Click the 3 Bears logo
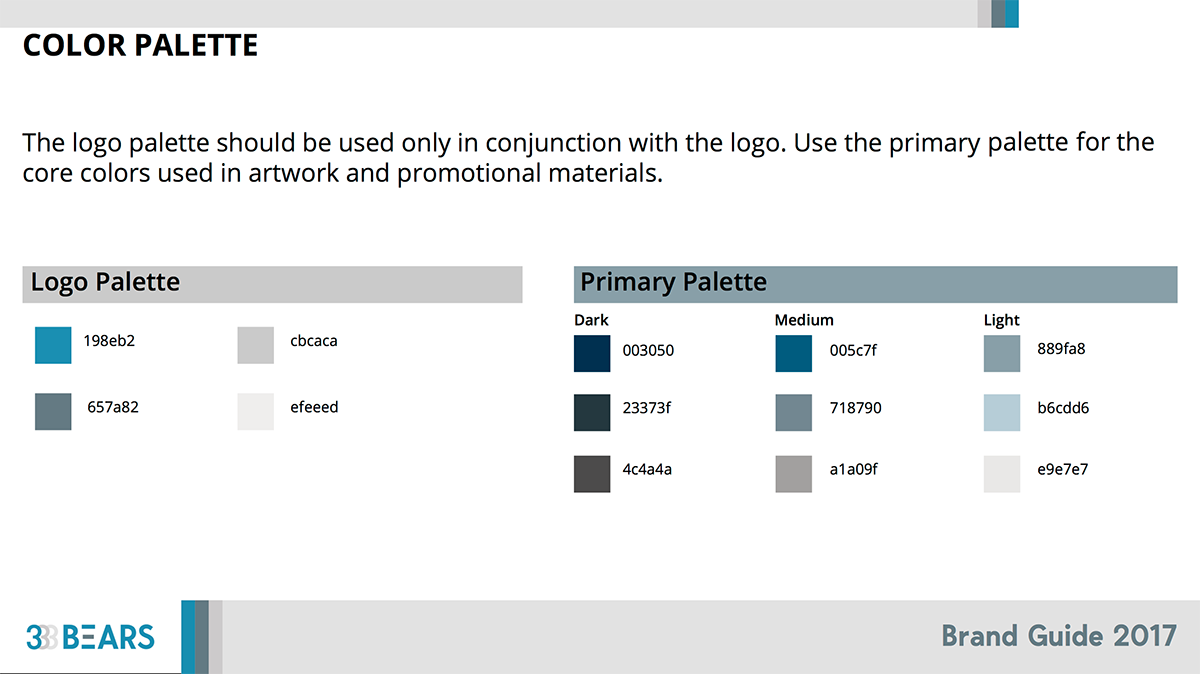The image size is (1200, 674). coord(91,637)
